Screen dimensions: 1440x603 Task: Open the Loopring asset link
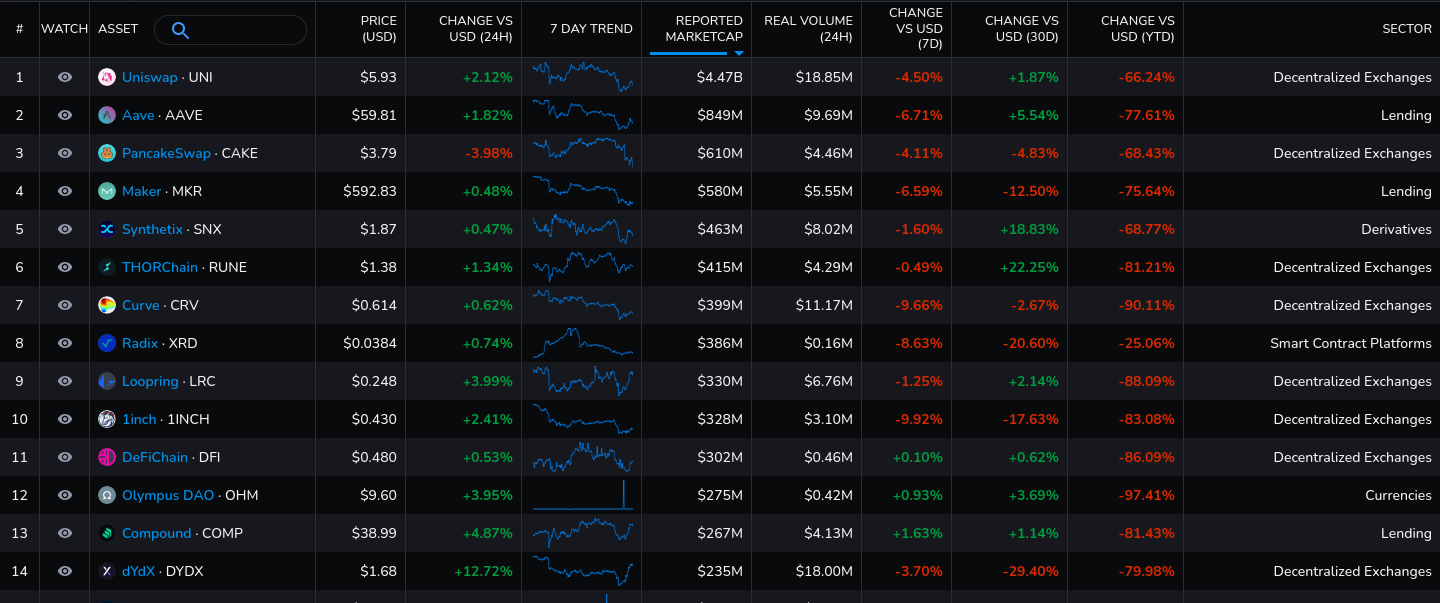[150, 381]
